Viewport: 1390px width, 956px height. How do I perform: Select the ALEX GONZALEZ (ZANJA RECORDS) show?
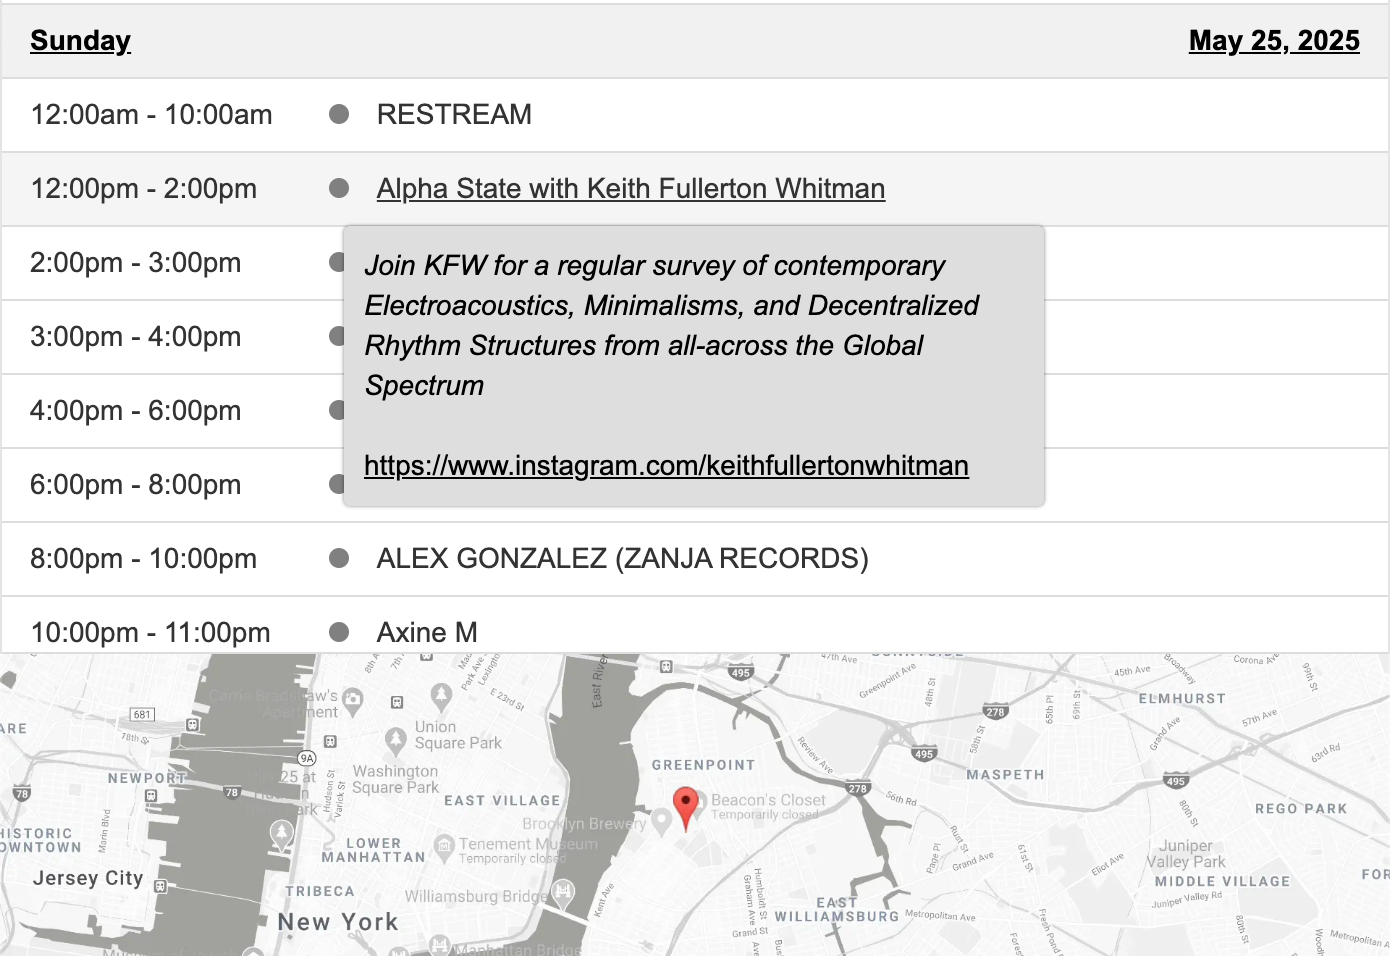[622, 558]
